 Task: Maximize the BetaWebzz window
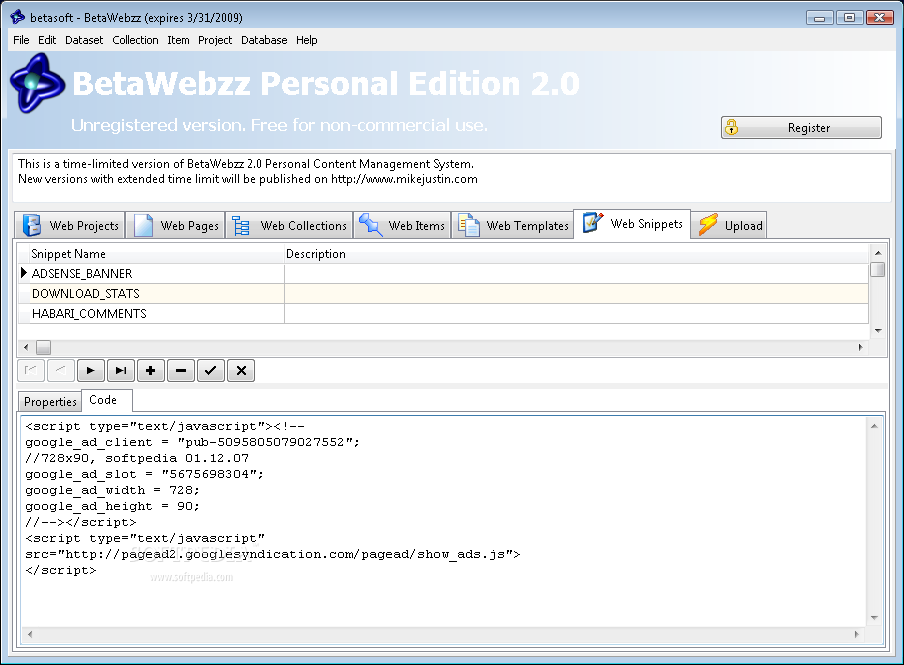(x=849, y=18)
